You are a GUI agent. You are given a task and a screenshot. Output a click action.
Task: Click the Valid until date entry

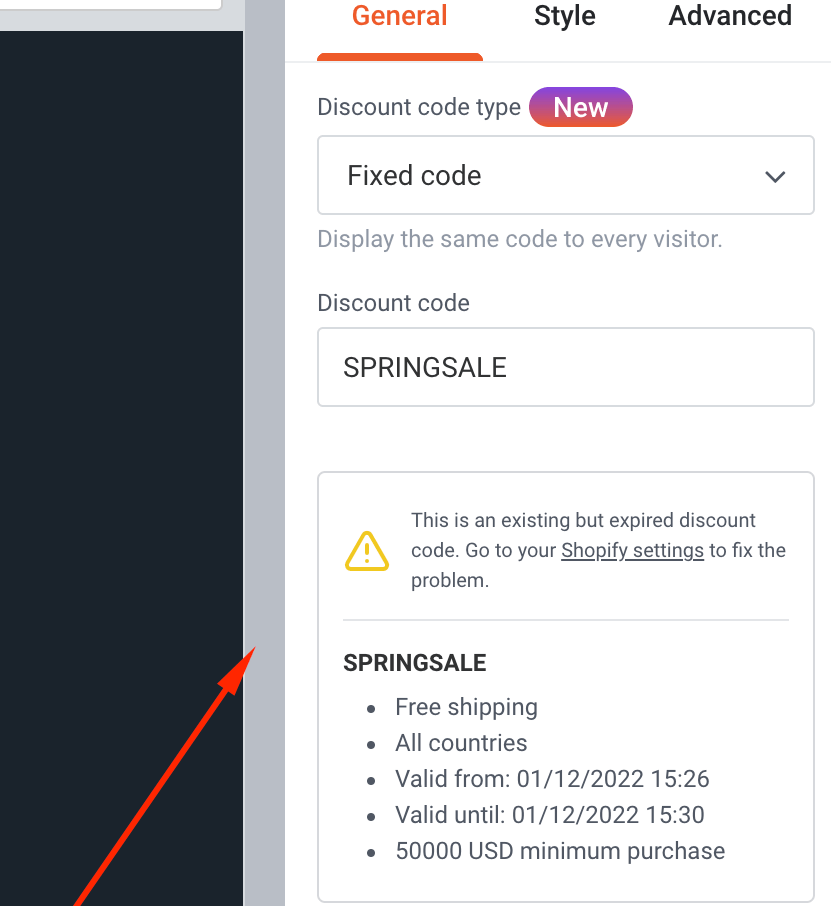pyautogui.click(x=550, y=815)
